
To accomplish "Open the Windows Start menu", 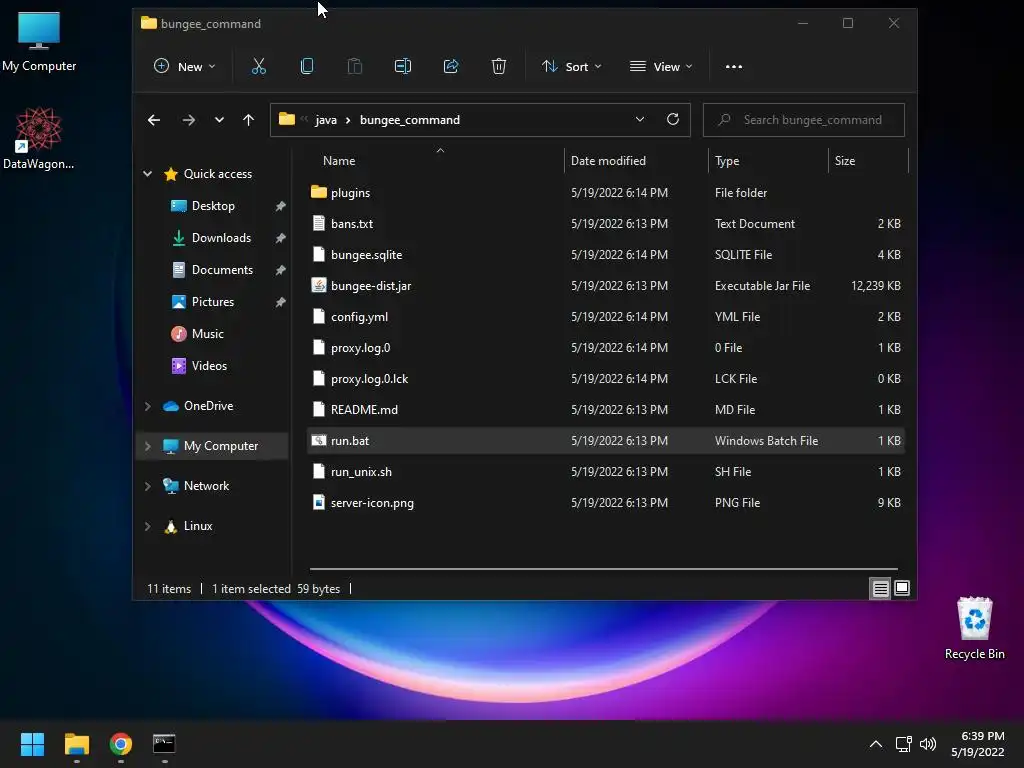I will pos(32,744).
